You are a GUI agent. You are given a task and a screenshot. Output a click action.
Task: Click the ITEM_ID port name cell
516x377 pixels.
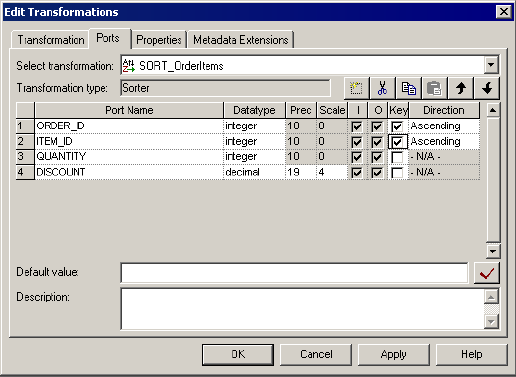(129, 141)
